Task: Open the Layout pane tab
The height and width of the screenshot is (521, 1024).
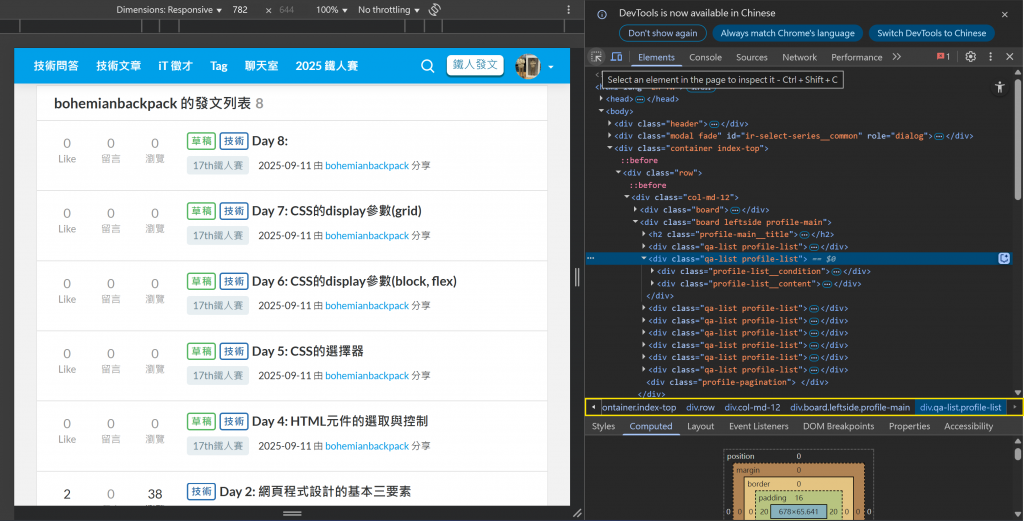Action: [x=700, y=426]
